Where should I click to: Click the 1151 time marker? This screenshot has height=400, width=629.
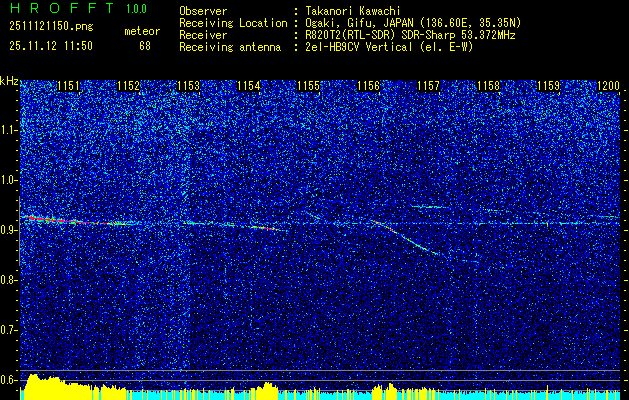(68, 87)
